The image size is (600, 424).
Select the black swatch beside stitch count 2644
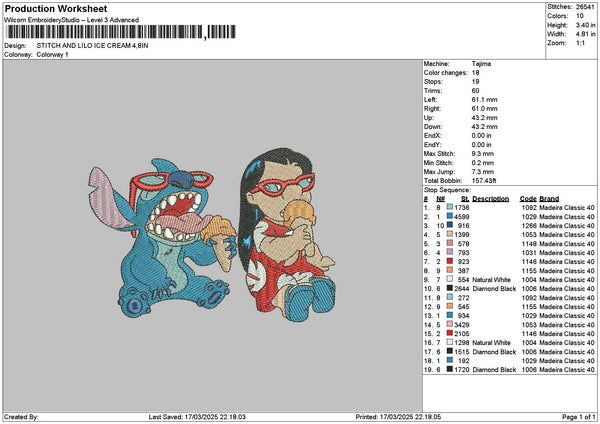450,289
